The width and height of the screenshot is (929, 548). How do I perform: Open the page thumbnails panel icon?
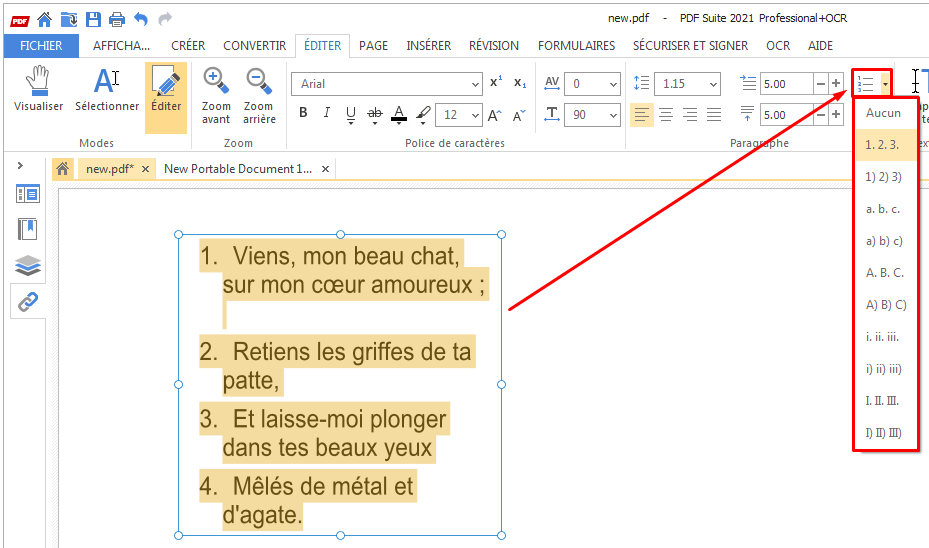click(x=27, y=194)
